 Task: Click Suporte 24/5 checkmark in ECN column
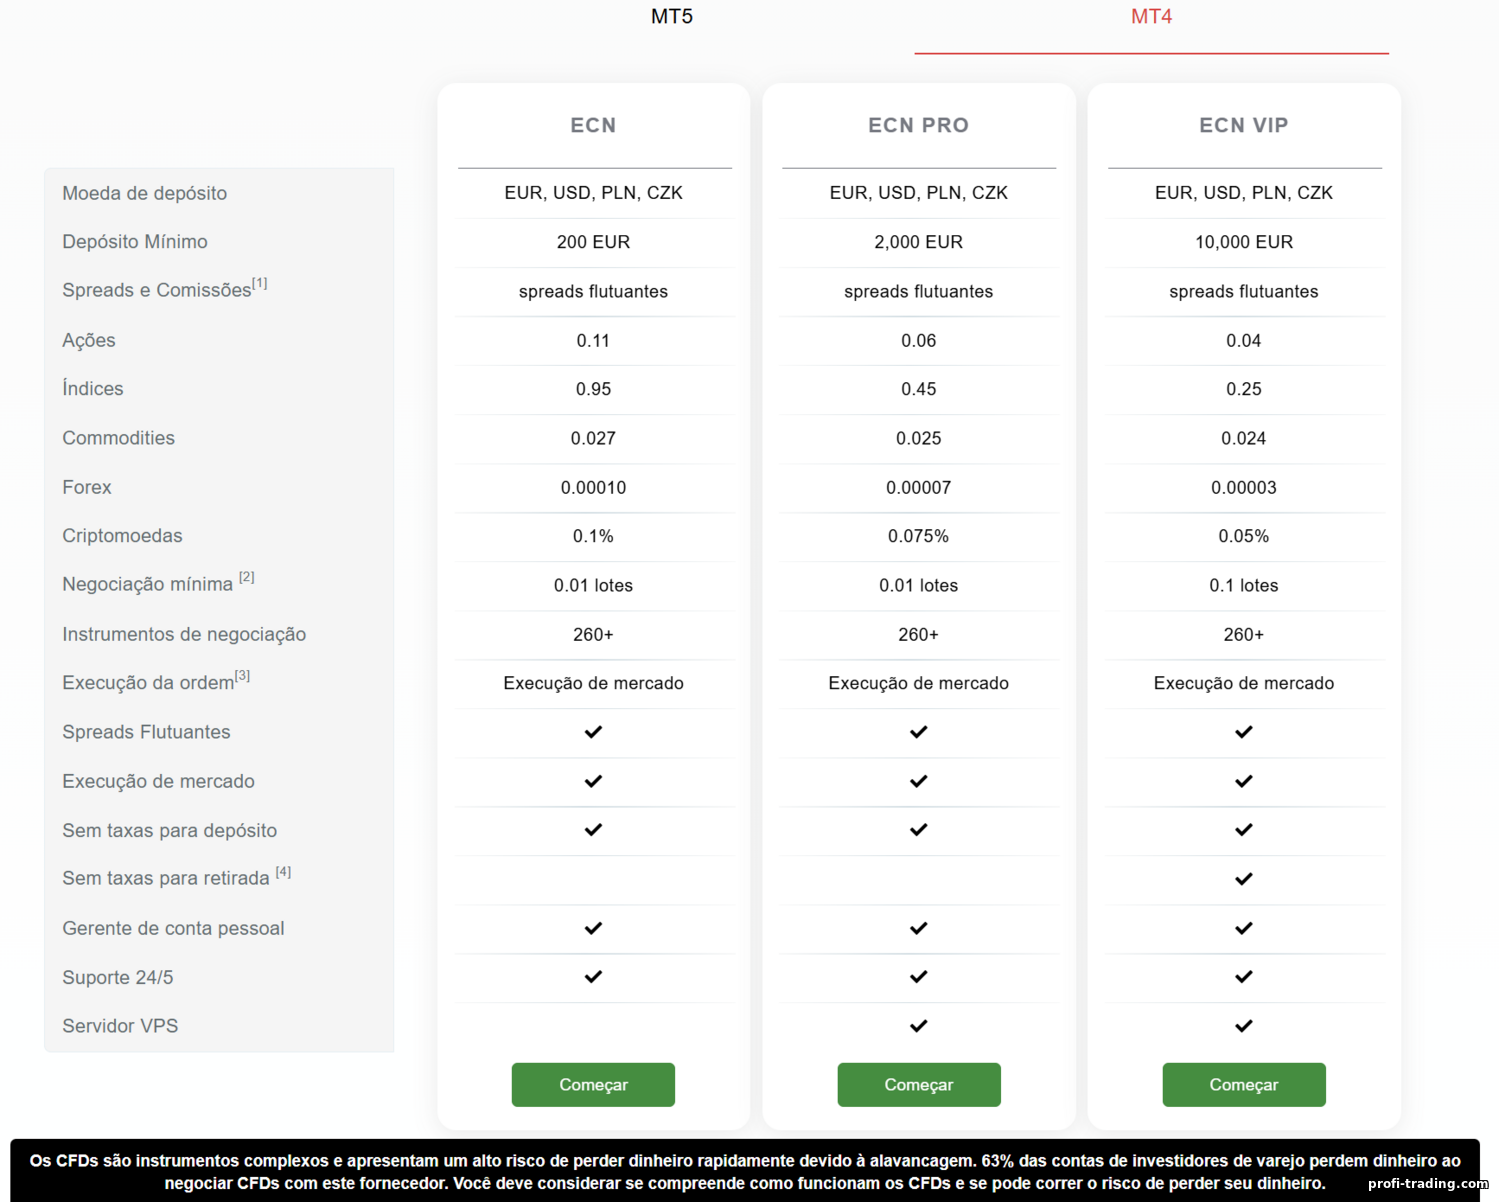click(593, 977)
